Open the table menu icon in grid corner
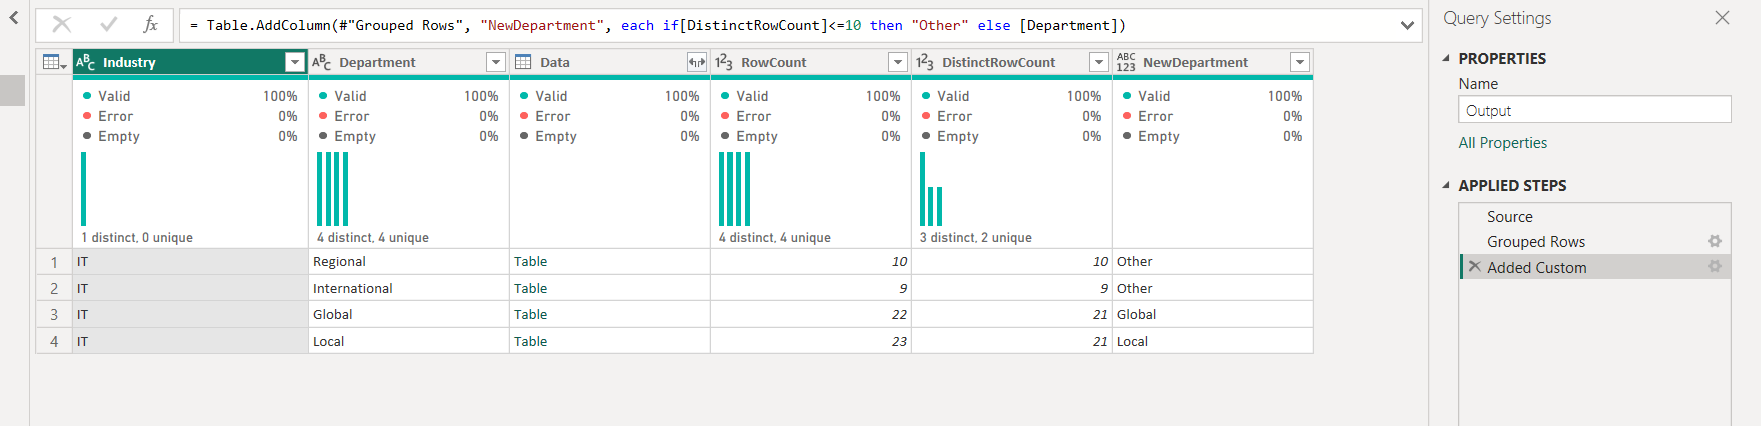The image size is (1761, 426). 54,62
